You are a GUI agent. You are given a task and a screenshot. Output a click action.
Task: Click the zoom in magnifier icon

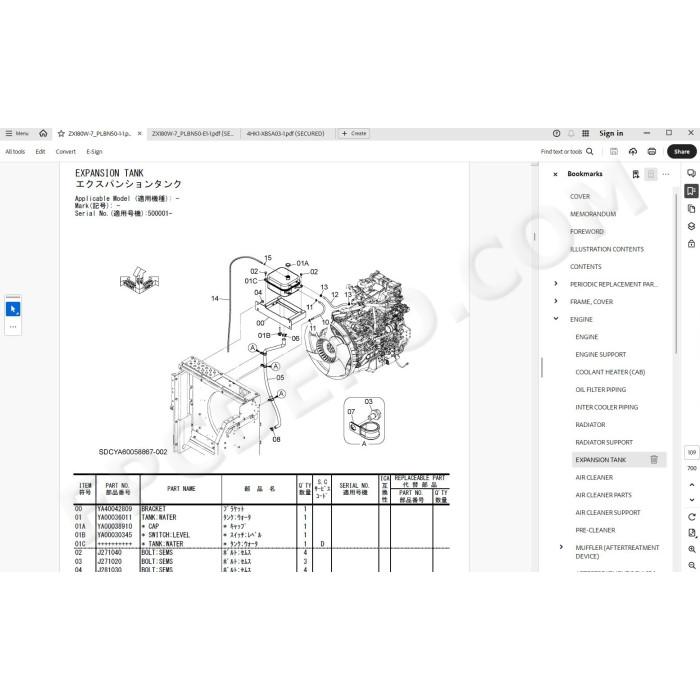pyautogui.click(x=692, y=549)
